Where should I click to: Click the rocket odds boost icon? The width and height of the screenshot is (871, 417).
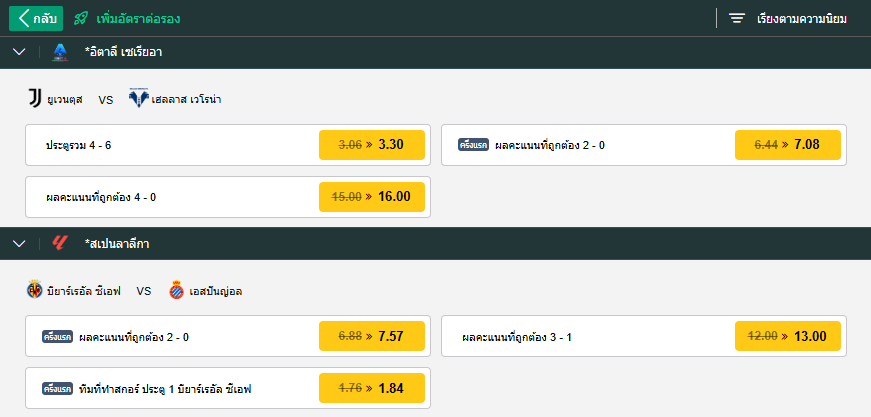point(81,18)
